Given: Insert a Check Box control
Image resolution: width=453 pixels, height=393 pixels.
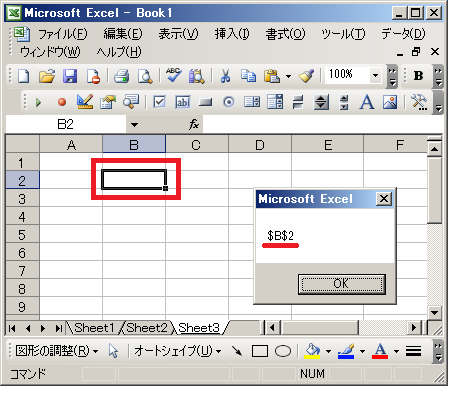Looking at the screenshot, I should pos(159,102).
